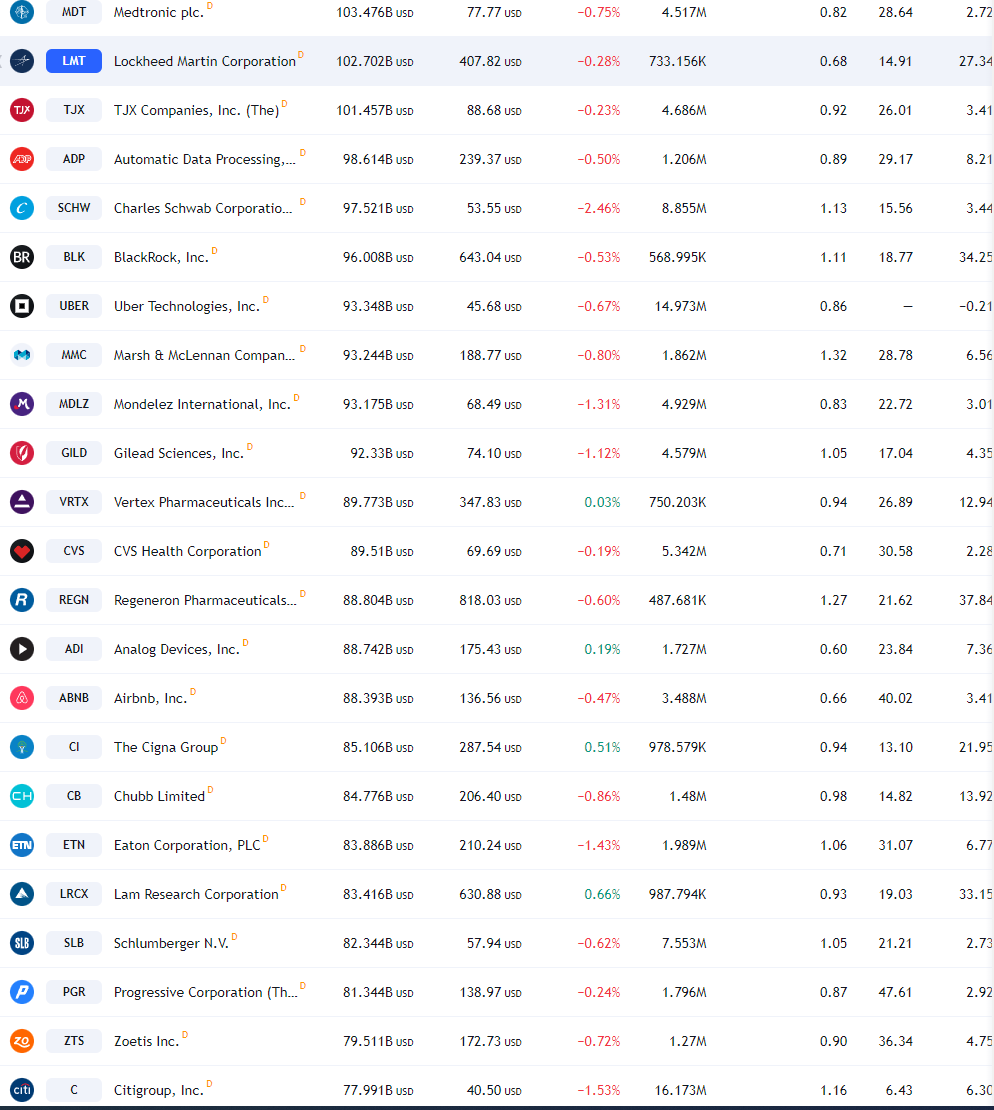Open the Vertex Pharmaceuticals Inc link
This screenshot has height=1110, width=994.
tap(204, 503)
